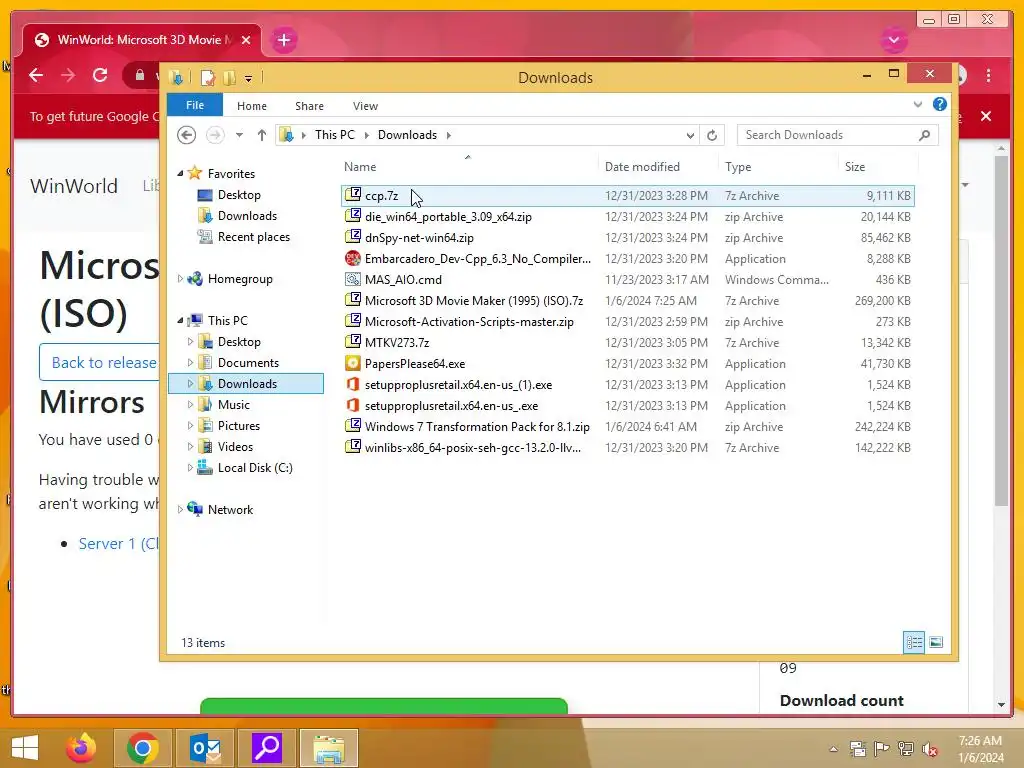Collapse the This PC tree node
1024x768 pixels.
(x=180, y=321)
